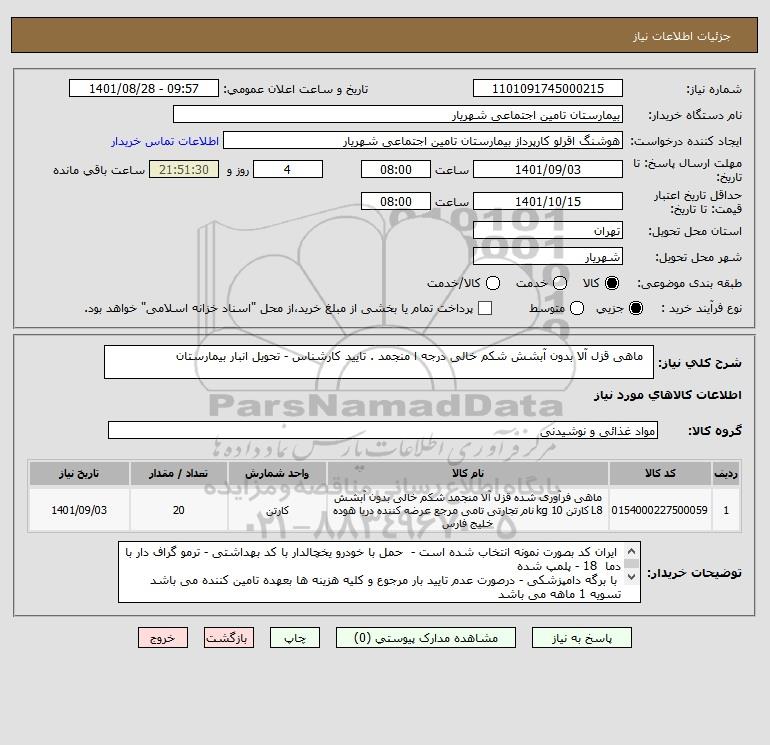This screenshot has width=770, height=745.
Task: Click the تعداد / مقدار column header
Action: click(x=179, y=473)
